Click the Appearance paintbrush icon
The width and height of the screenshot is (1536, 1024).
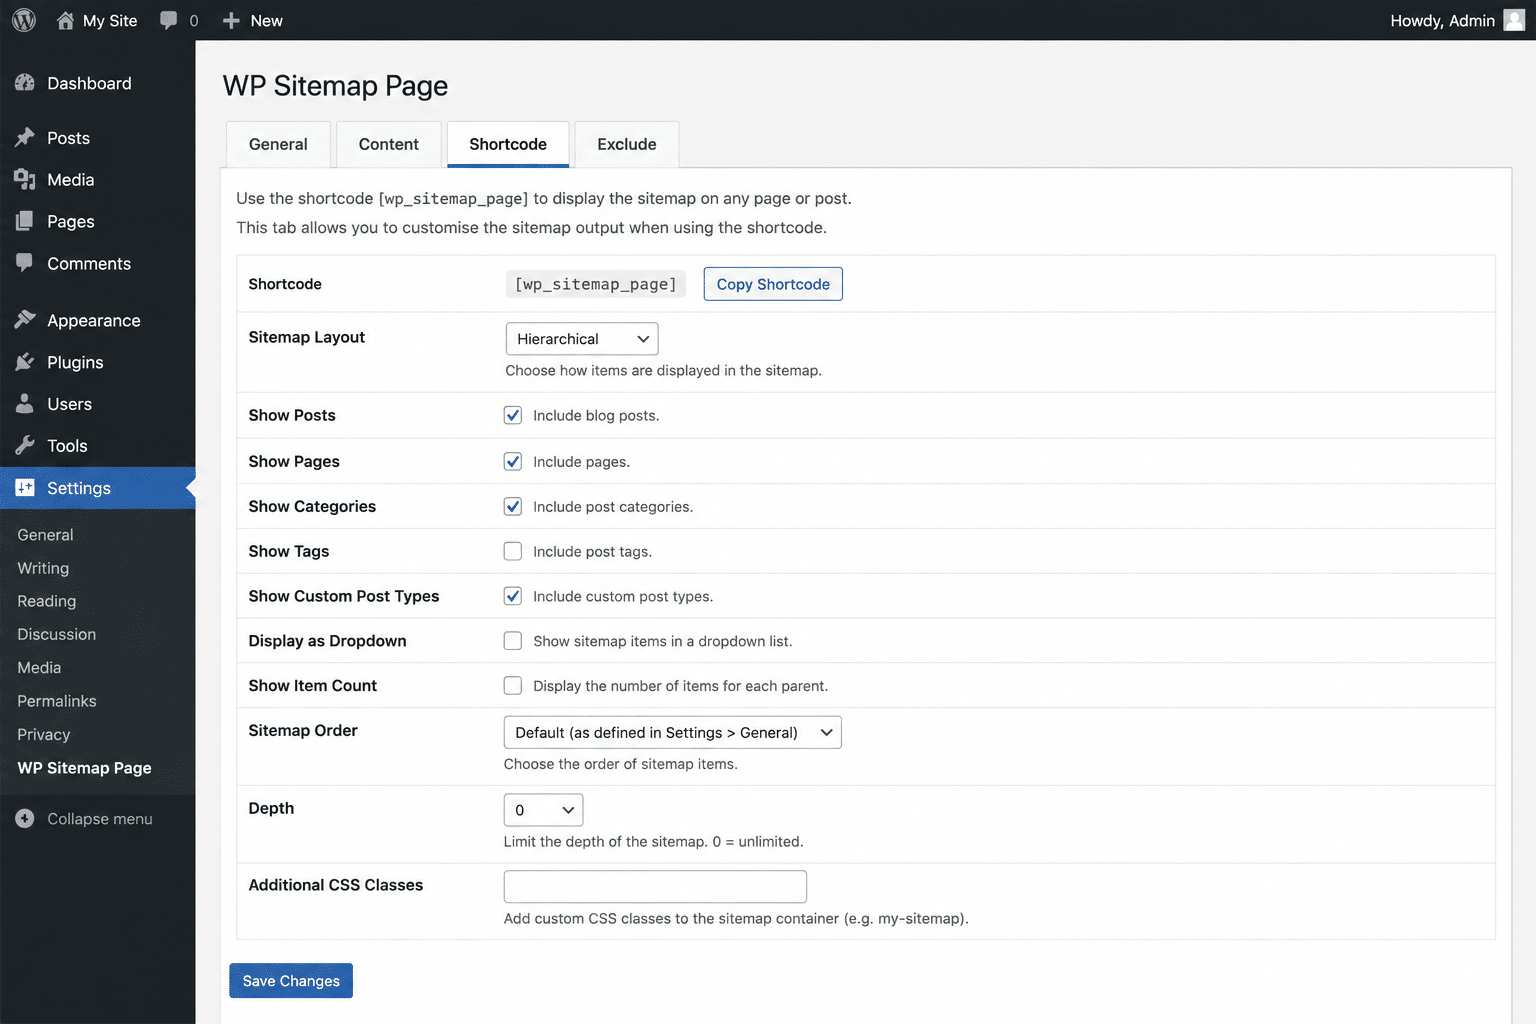click(x=25, y=320)
